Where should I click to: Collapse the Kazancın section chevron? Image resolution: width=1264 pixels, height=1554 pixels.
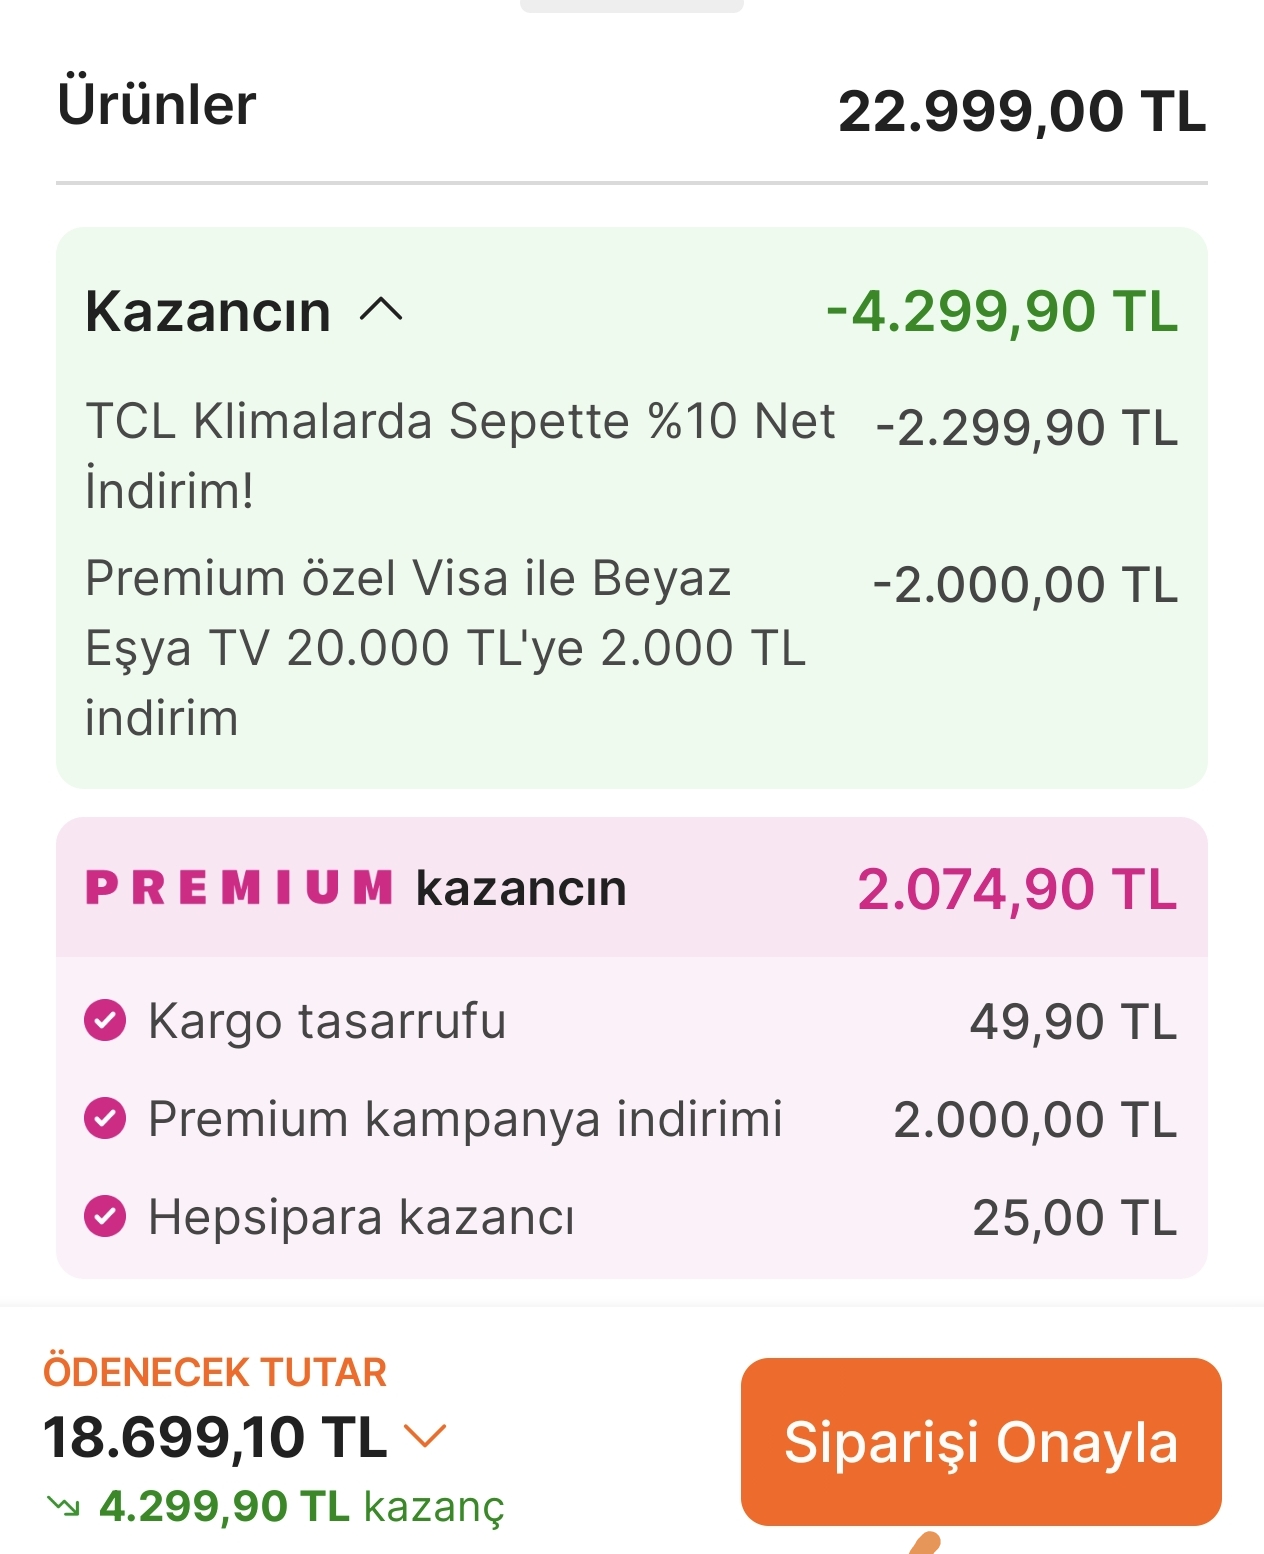pyautogui.click(x=381, y=311)
